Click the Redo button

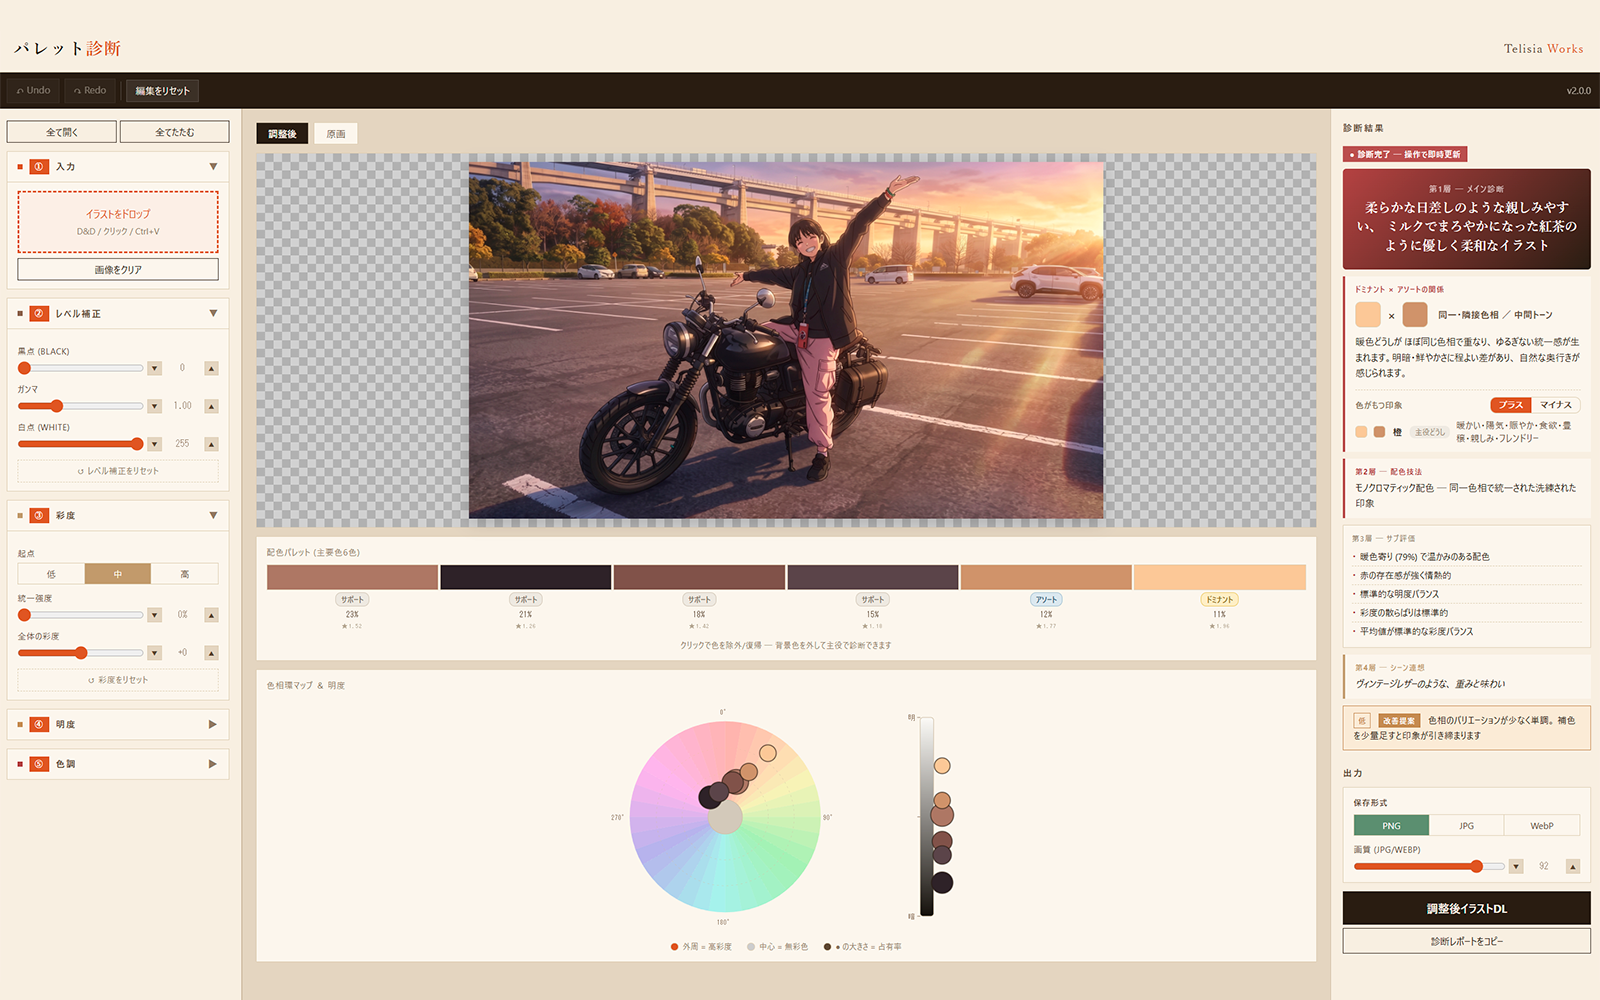90,90
